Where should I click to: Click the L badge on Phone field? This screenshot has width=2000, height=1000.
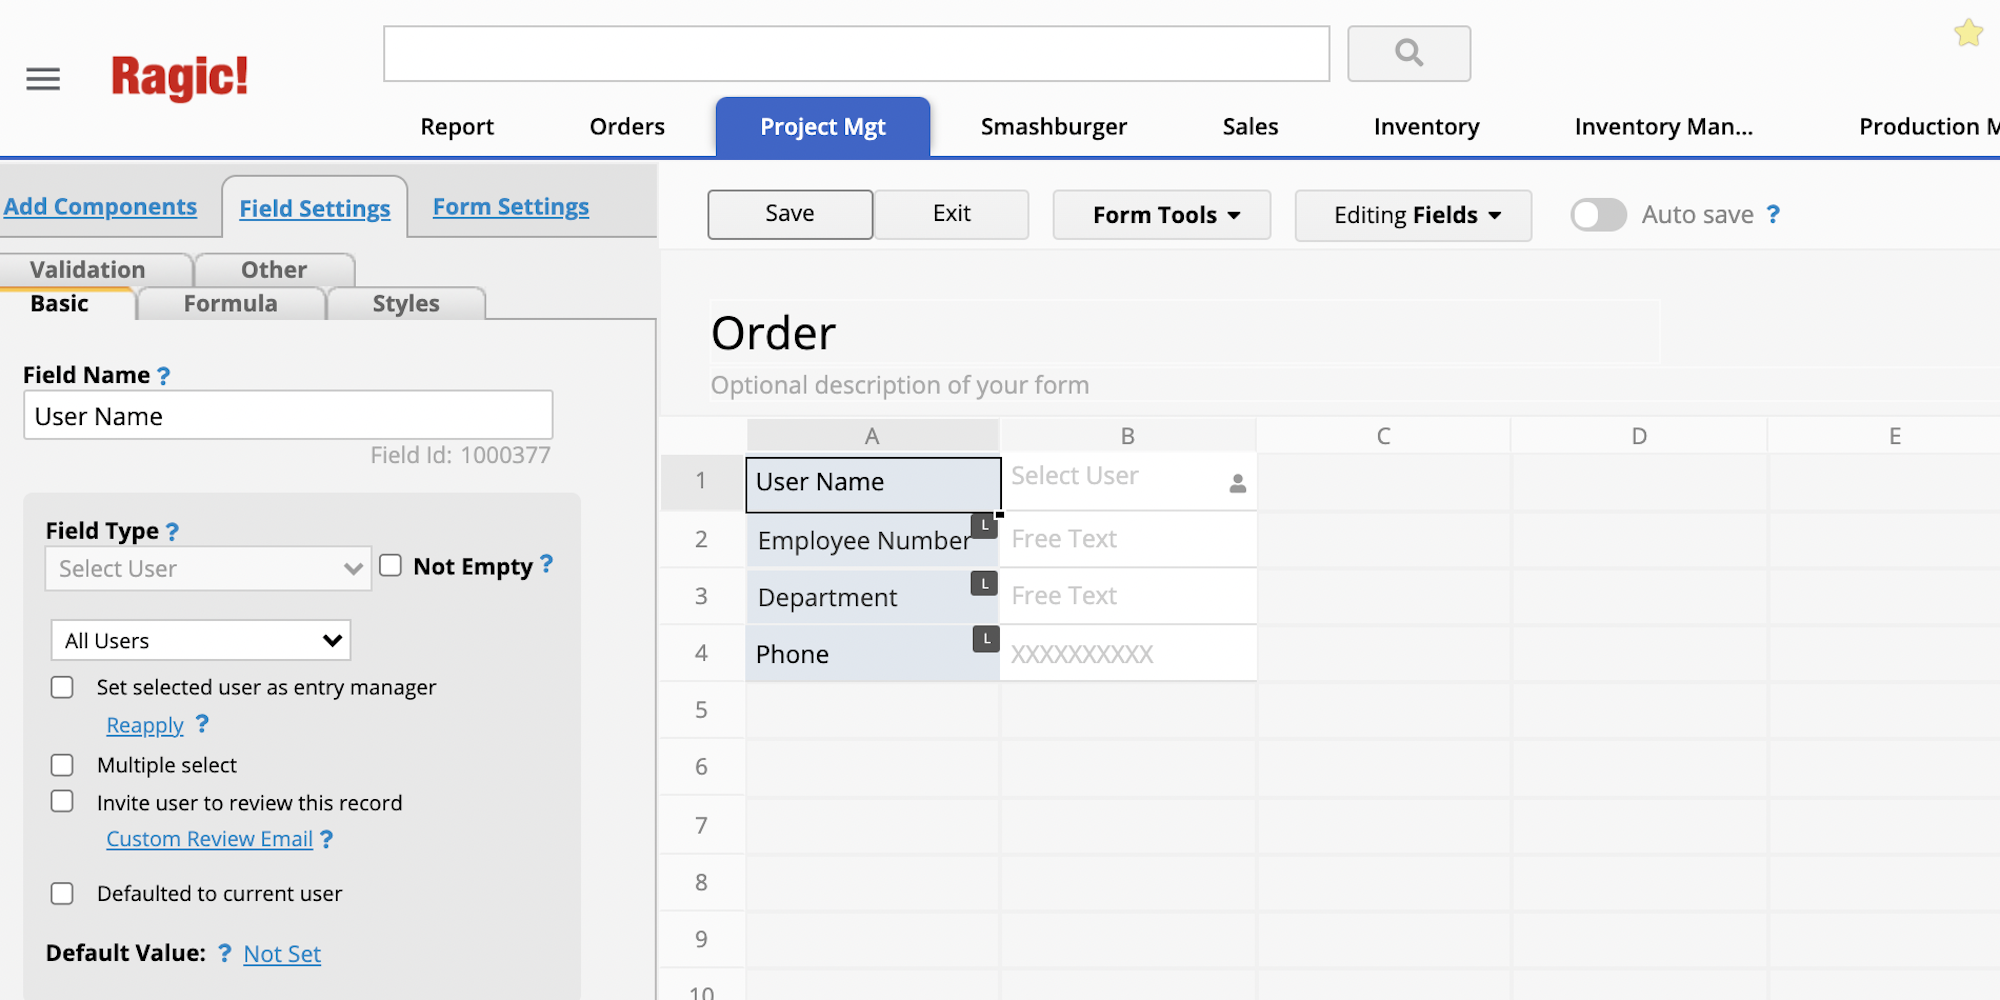(x=986, y=639)
